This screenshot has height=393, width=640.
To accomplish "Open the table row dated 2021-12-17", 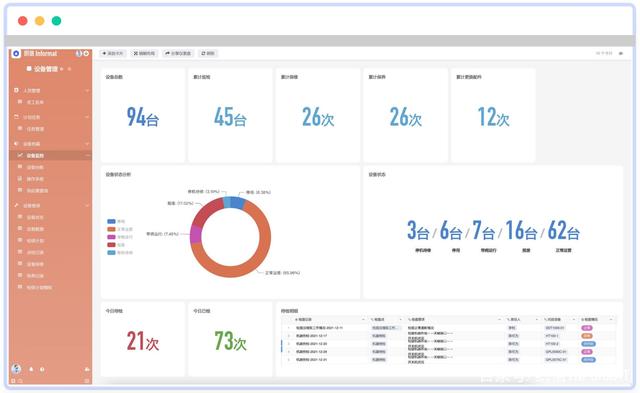I will click(x=449, y=336).
